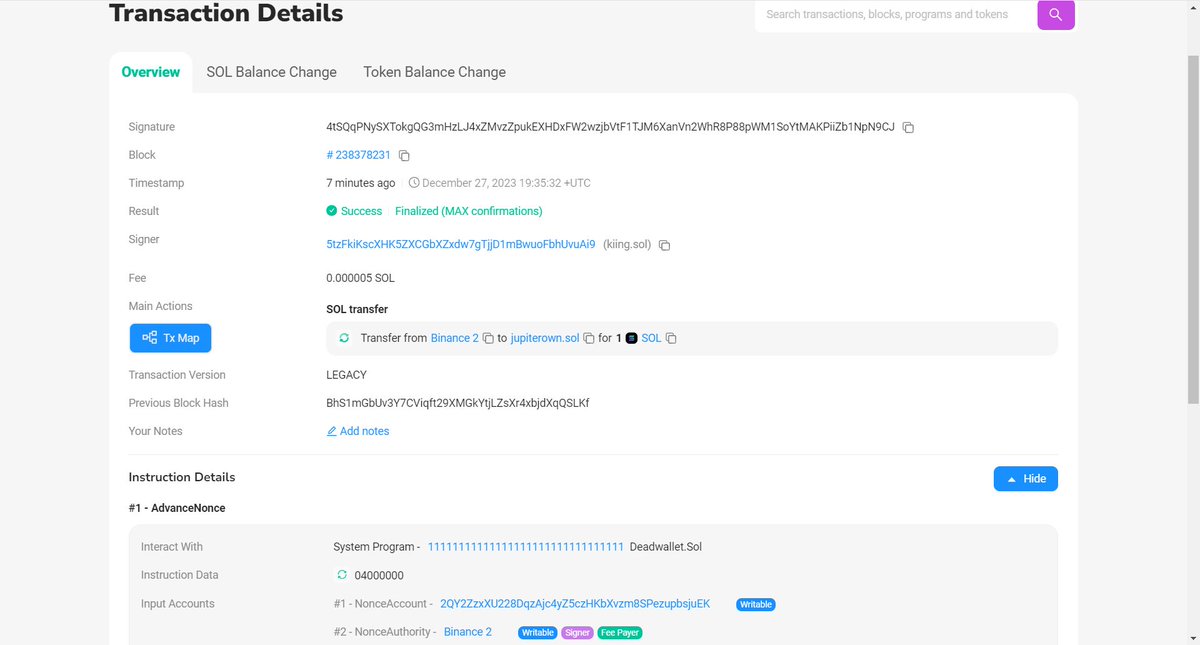1200x645 pixels.
Task: Click the #1 - AdvanceNonce heading
Action: coord(177,508)
